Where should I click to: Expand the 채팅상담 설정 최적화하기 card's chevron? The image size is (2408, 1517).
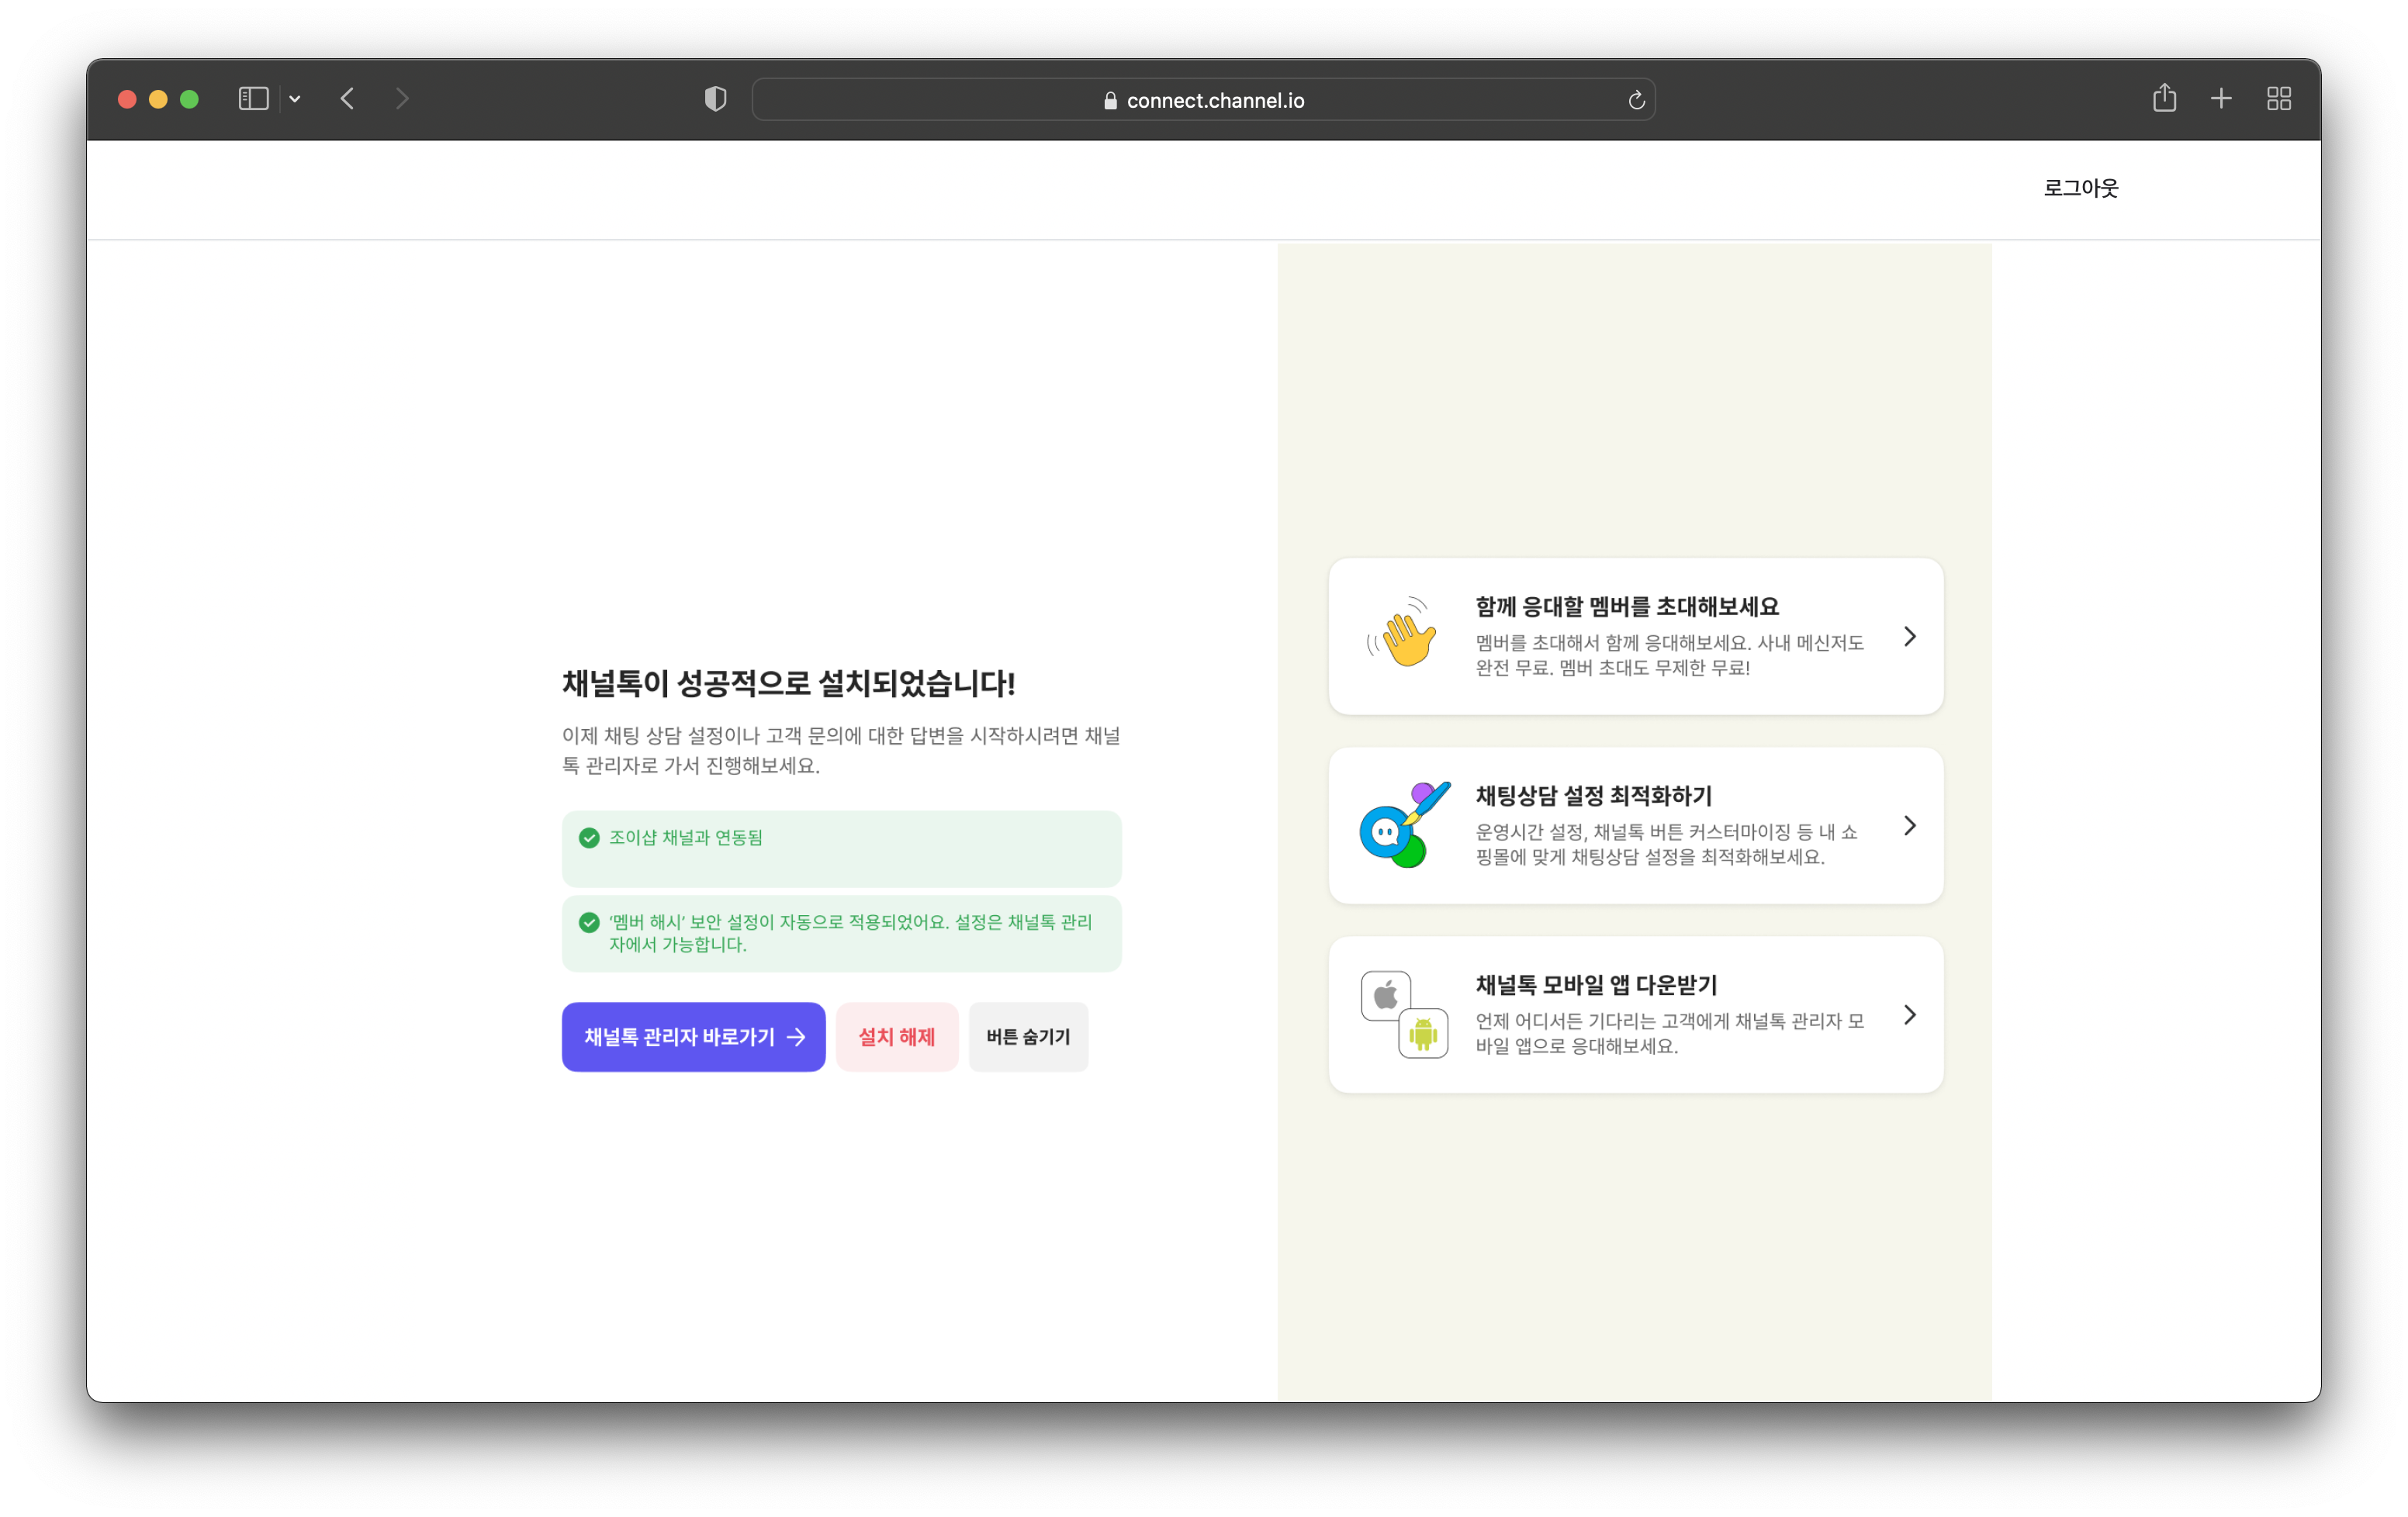(1909, 826)
